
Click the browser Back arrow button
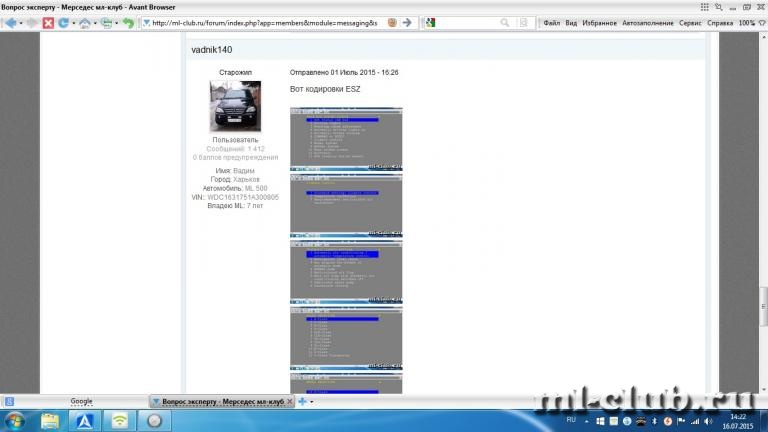tap(12, 22)
